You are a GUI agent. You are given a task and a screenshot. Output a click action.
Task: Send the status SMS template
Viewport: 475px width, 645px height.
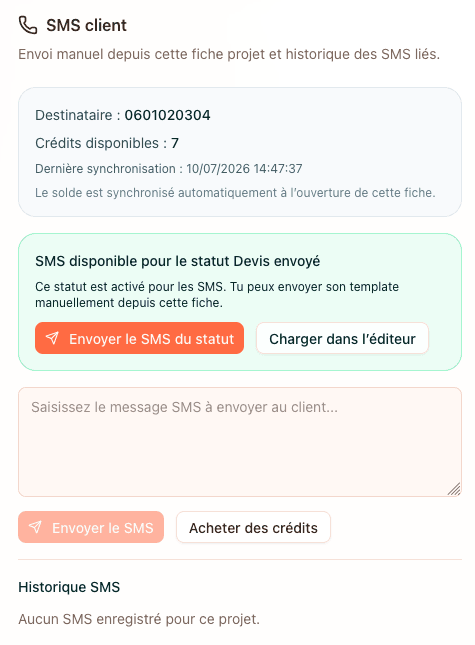139,338
